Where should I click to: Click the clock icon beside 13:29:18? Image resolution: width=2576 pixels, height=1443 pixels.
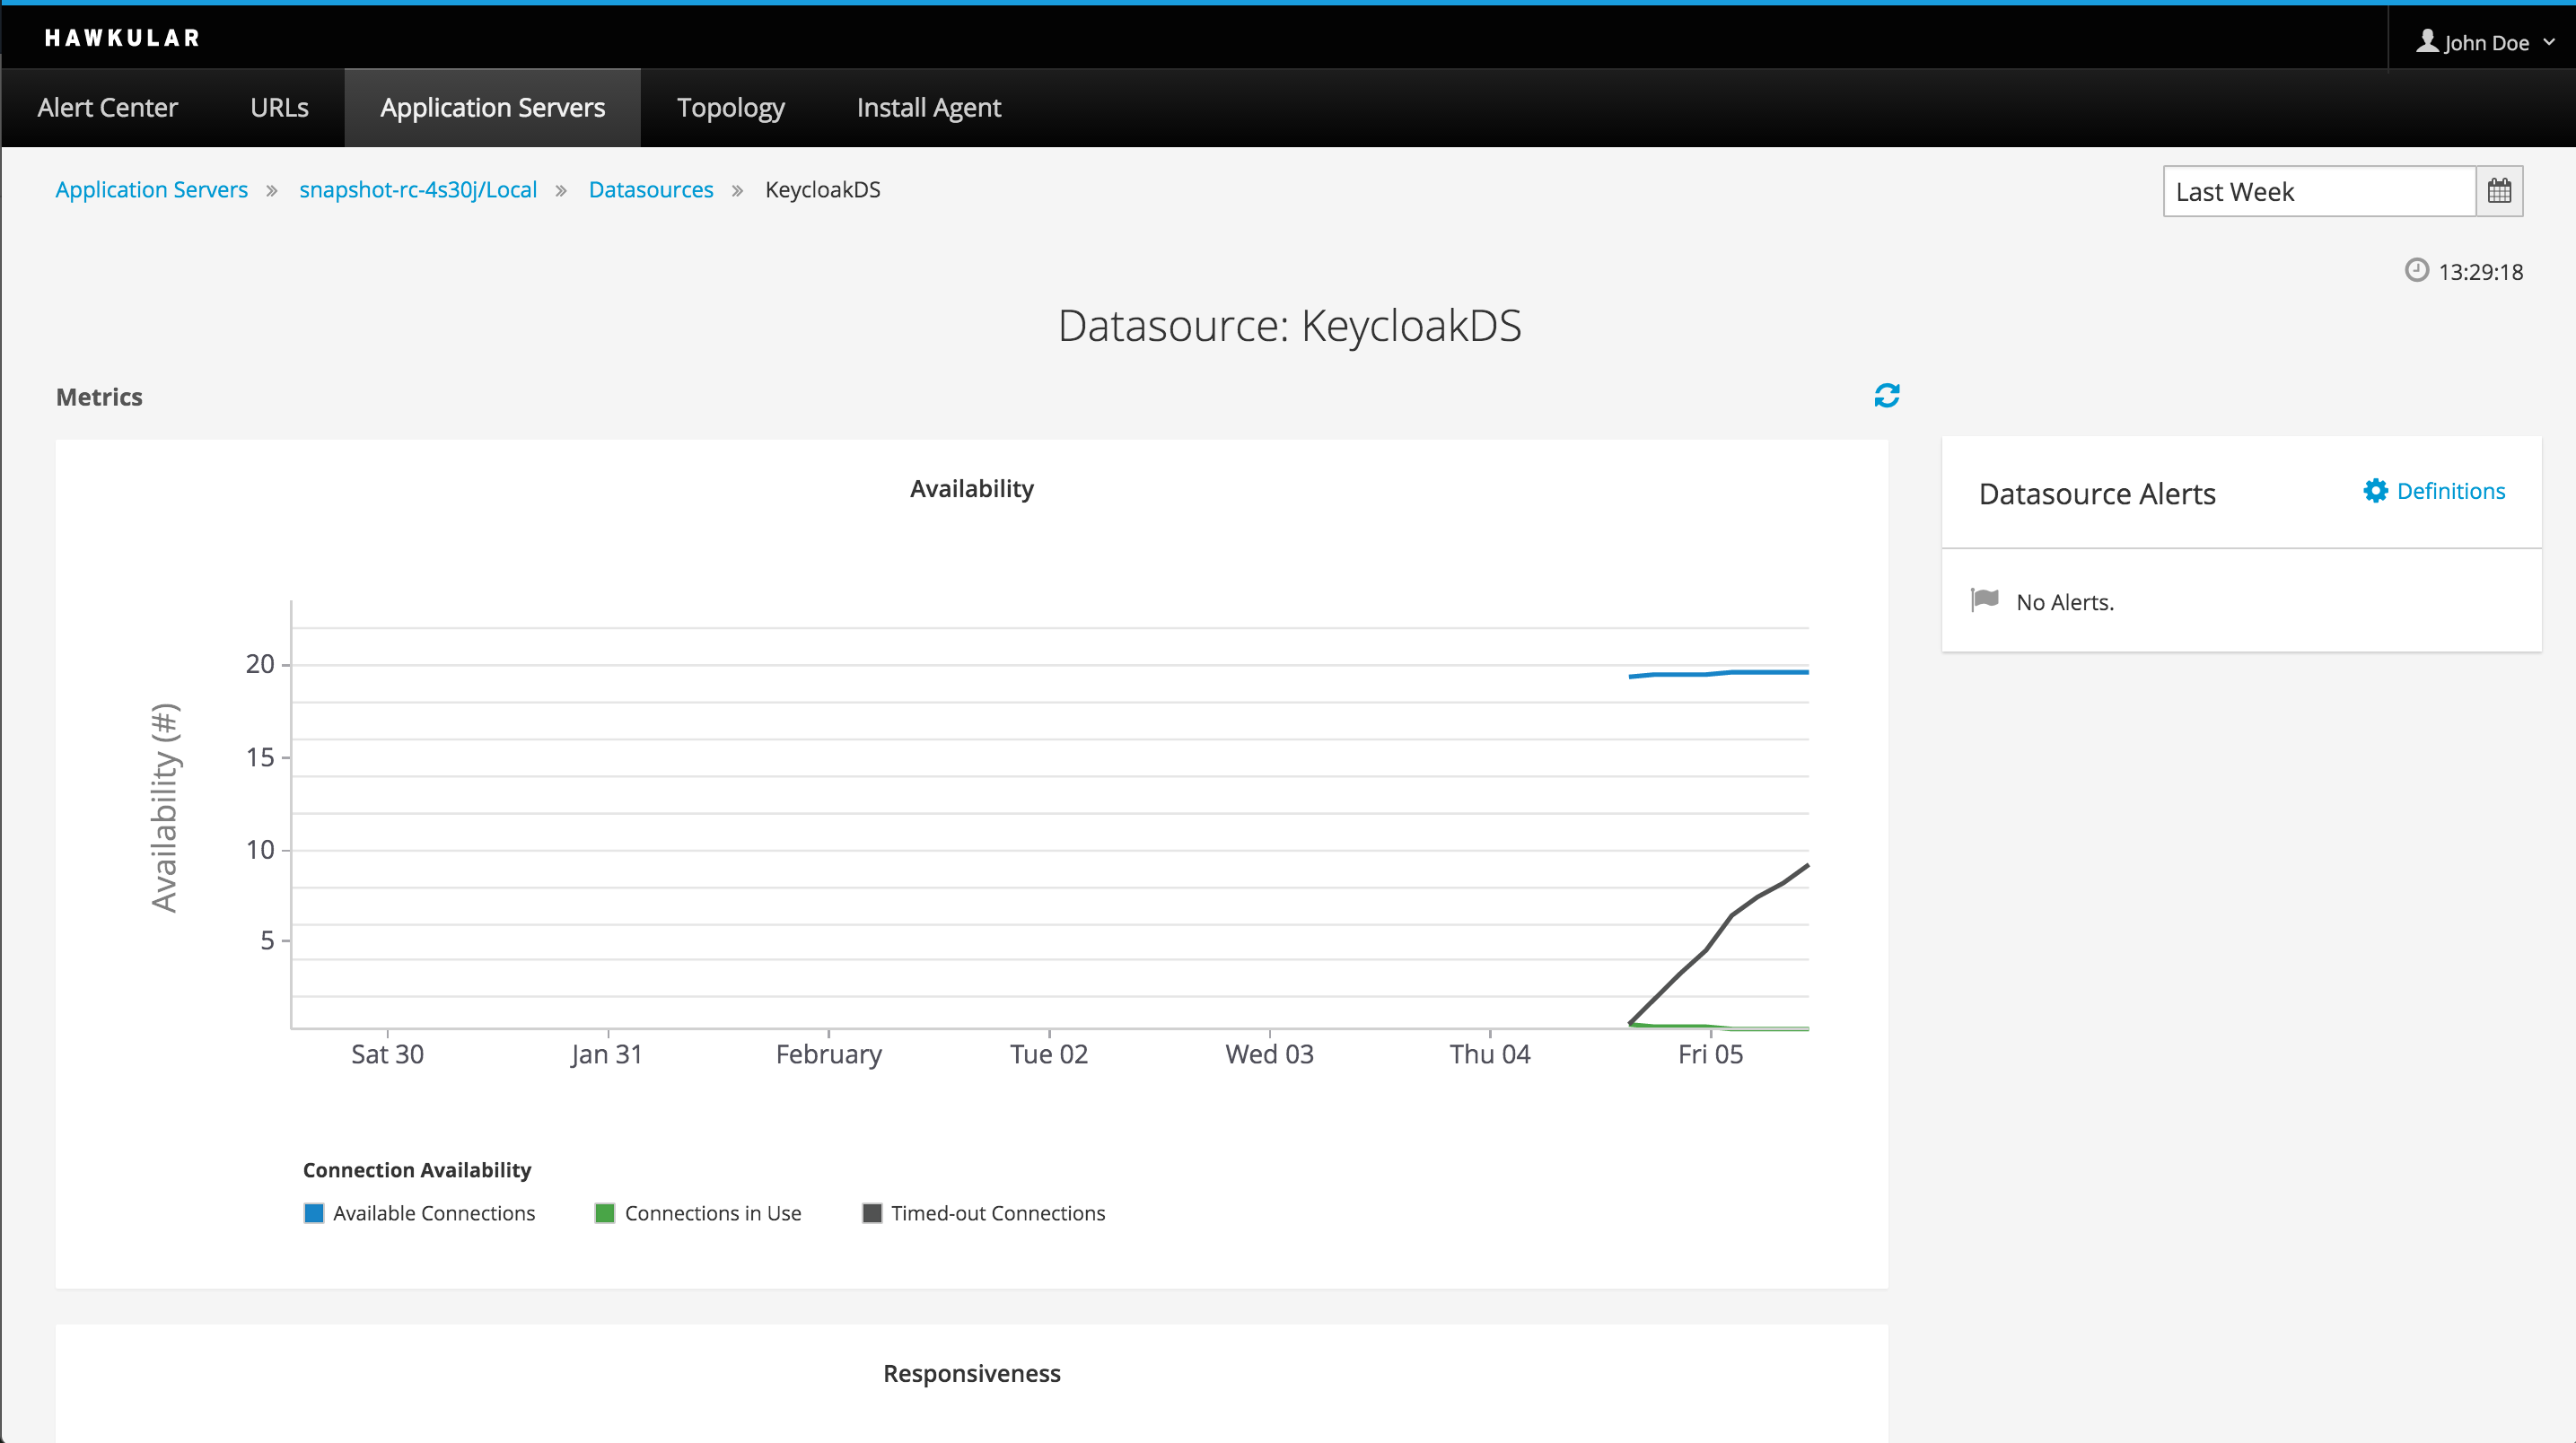coord(2416,271)
